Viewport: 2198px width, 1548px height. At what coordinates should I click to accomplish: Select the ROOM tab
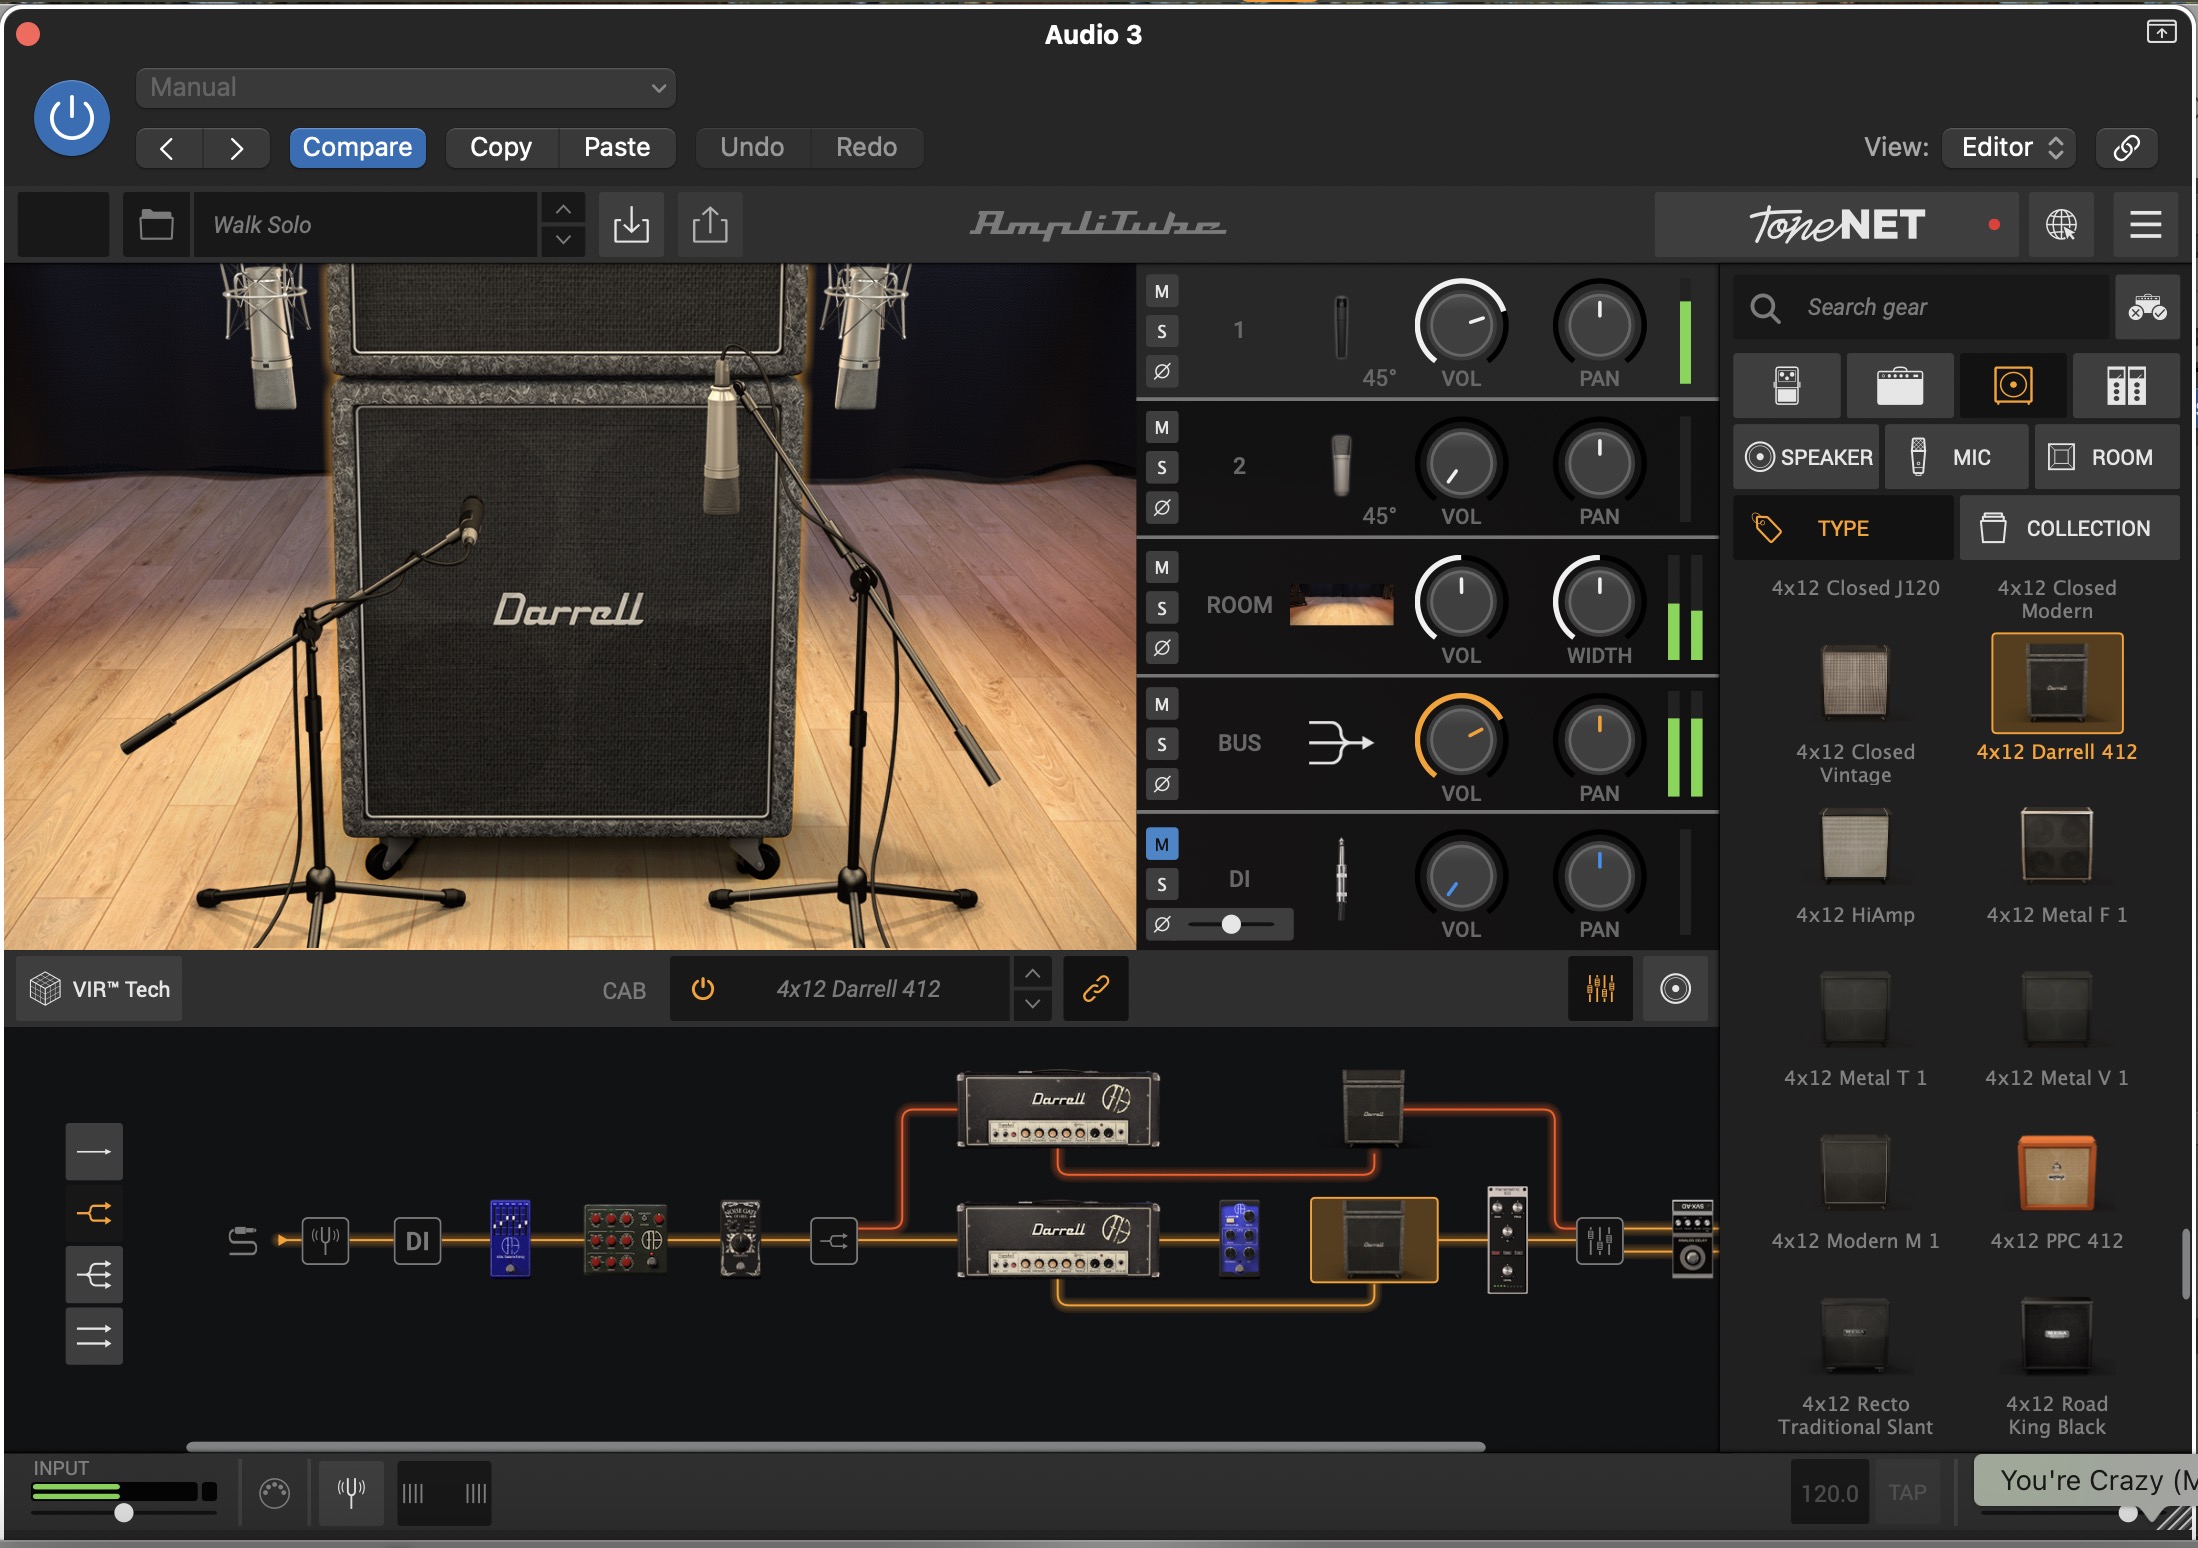(x=2107, y=457)
